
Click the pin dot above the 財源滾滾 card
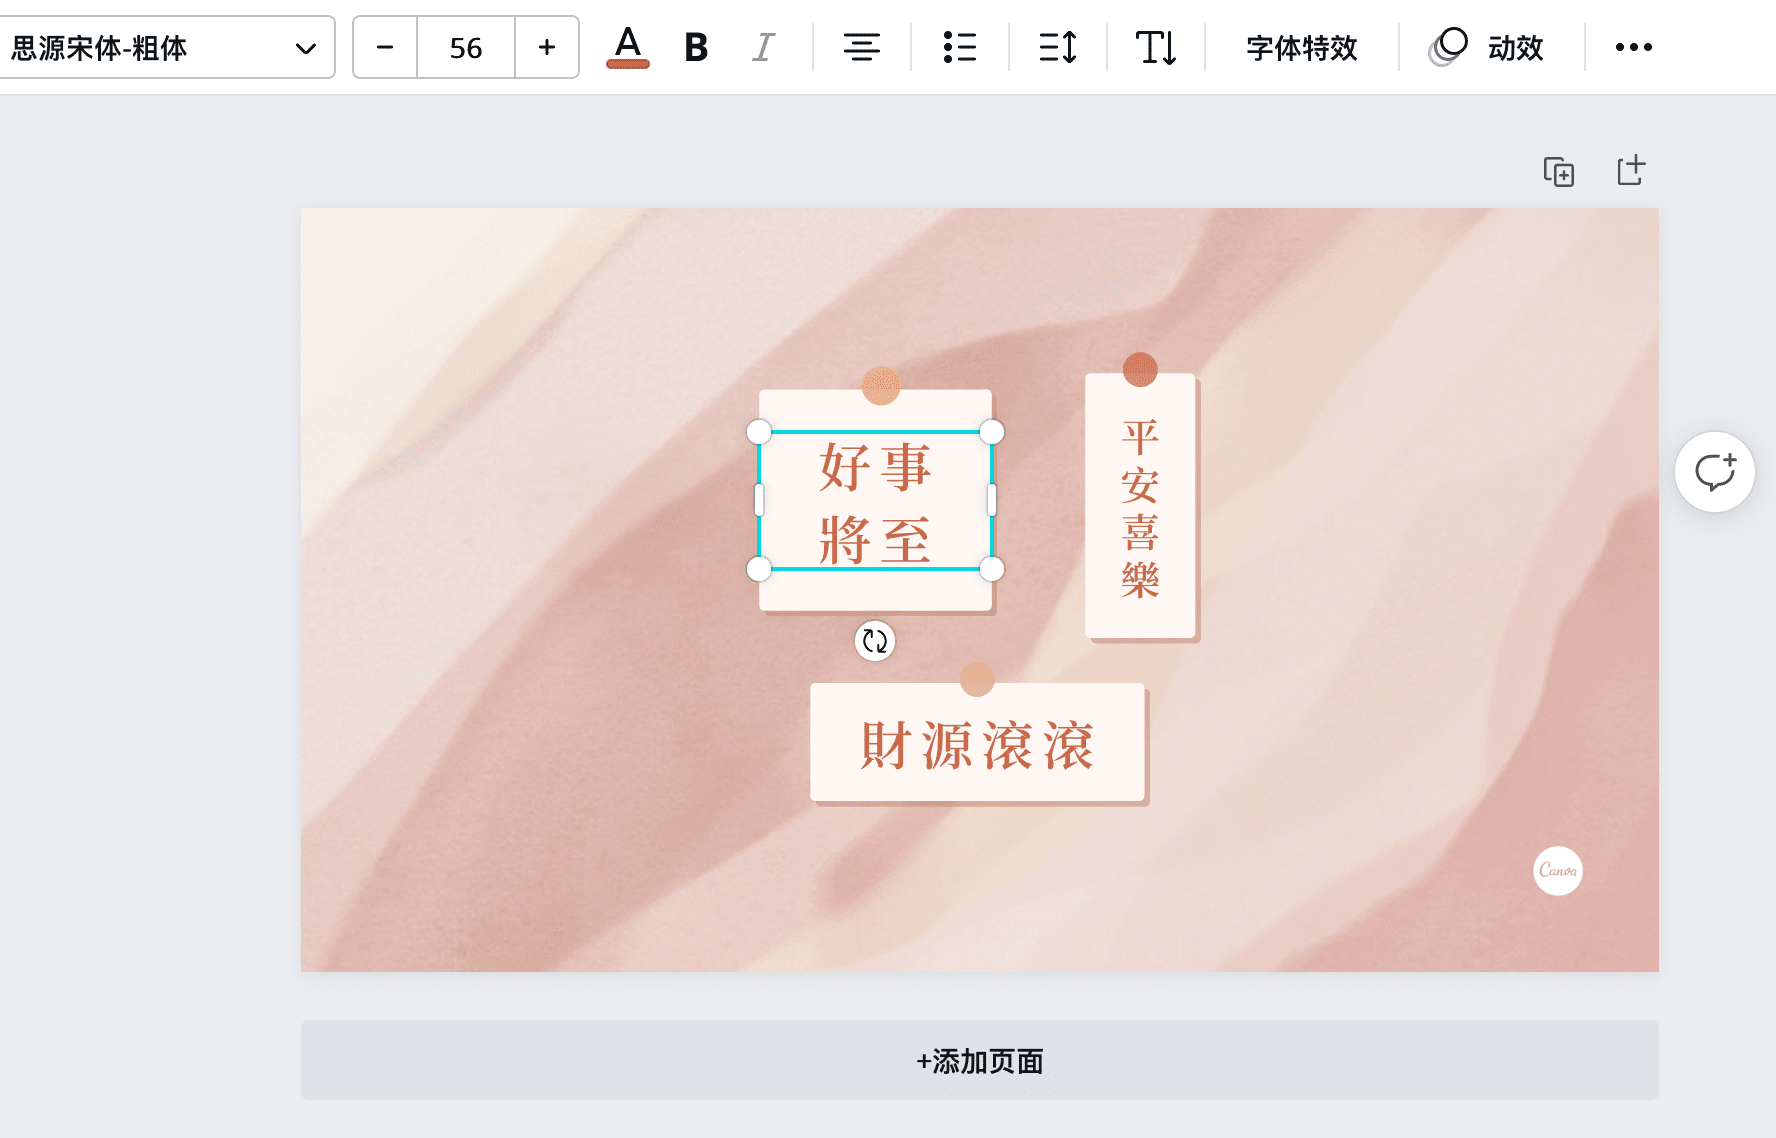tap(977, 679)
